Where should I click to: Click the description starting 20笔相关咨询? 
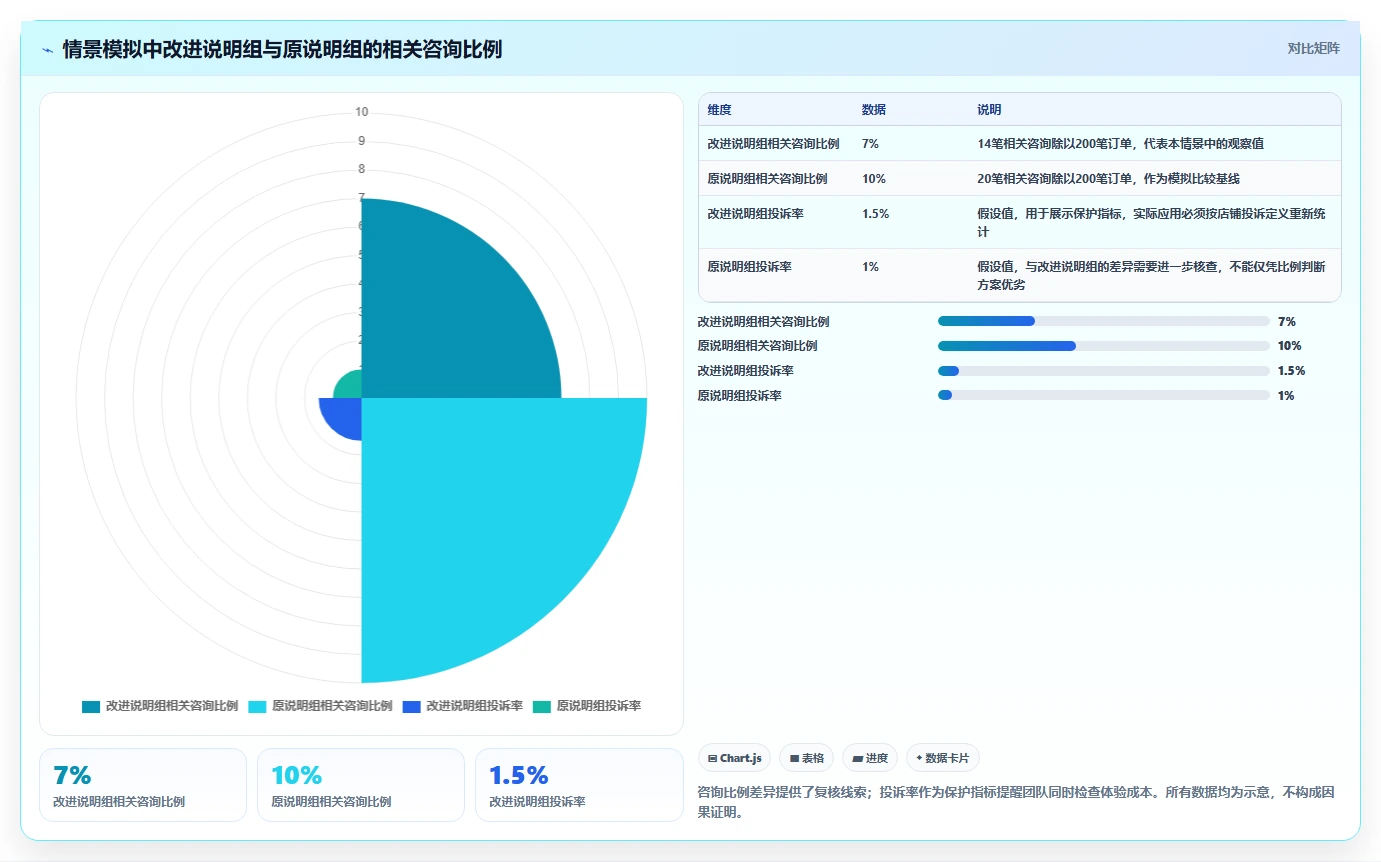[x=1108, y=178]
